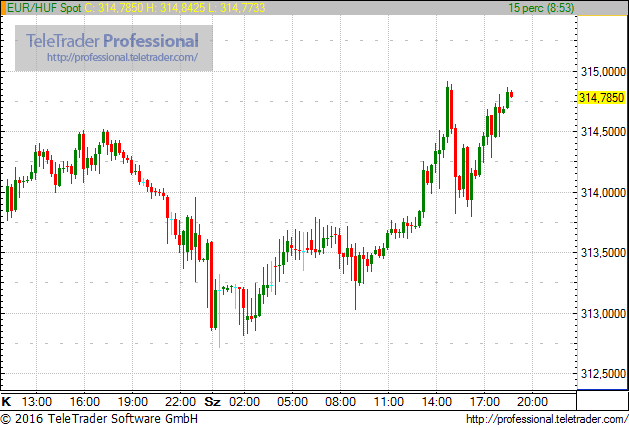The image size is (629, 428).
Task: Click the 314,5000 price axis label
Action: 603,132
